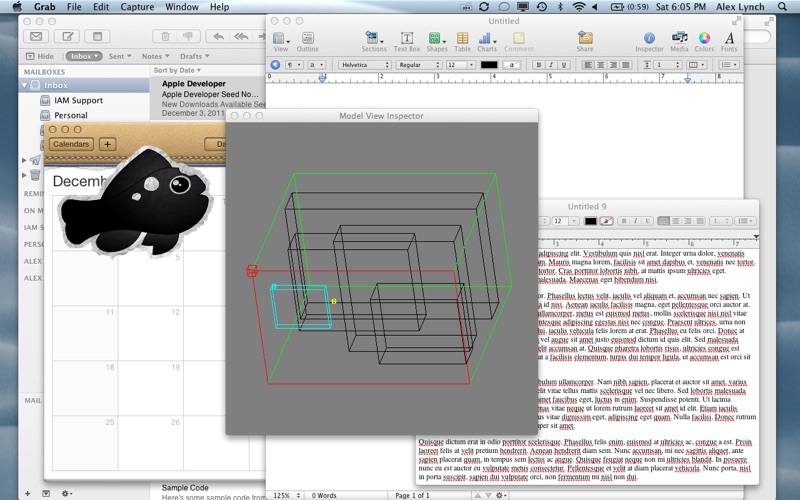
Task: Click the new note icon in Mail toolbar
Action: click(97, 36)
